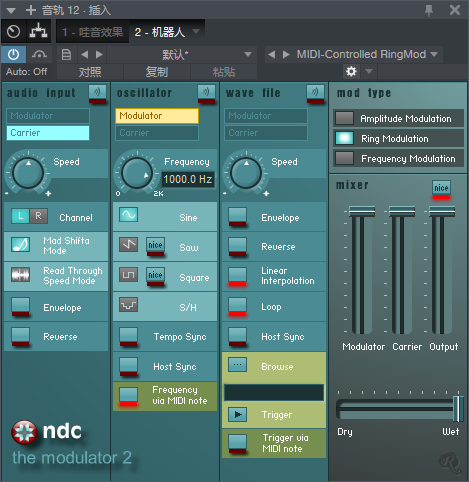469x482 pixels.
Task: Toggle oscillator Tempo Sync switch
Action: [128, 337]
